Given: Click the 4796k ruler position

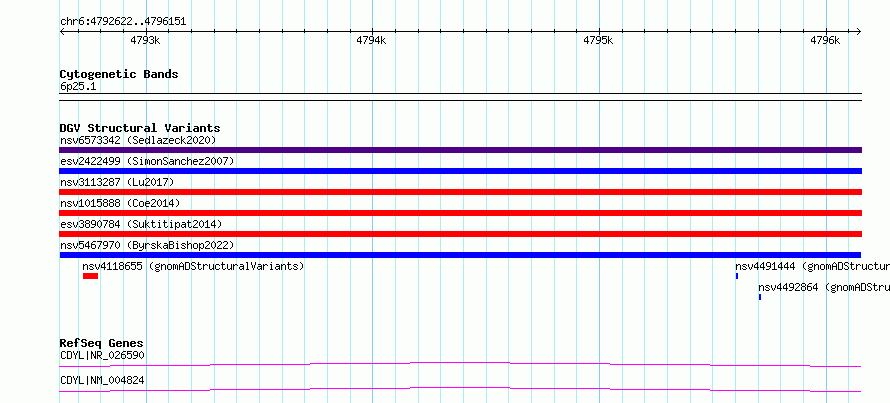Looking at the screenshot, I should [825, 40].
